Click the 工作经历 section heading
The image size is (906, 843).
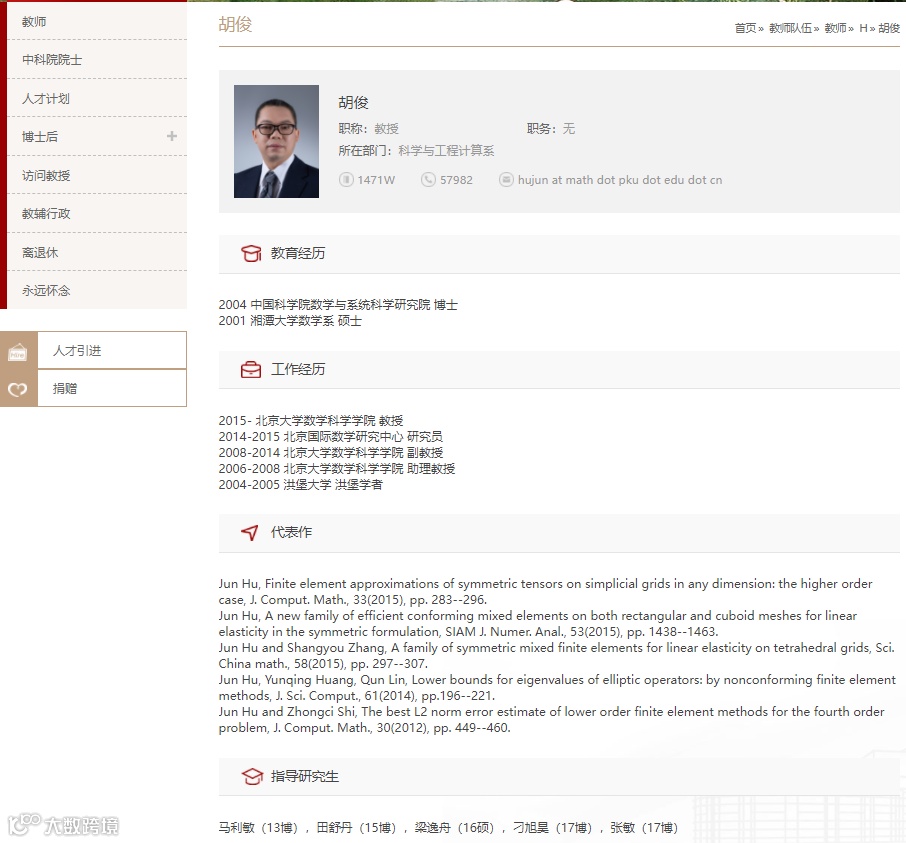click(298, 369)
